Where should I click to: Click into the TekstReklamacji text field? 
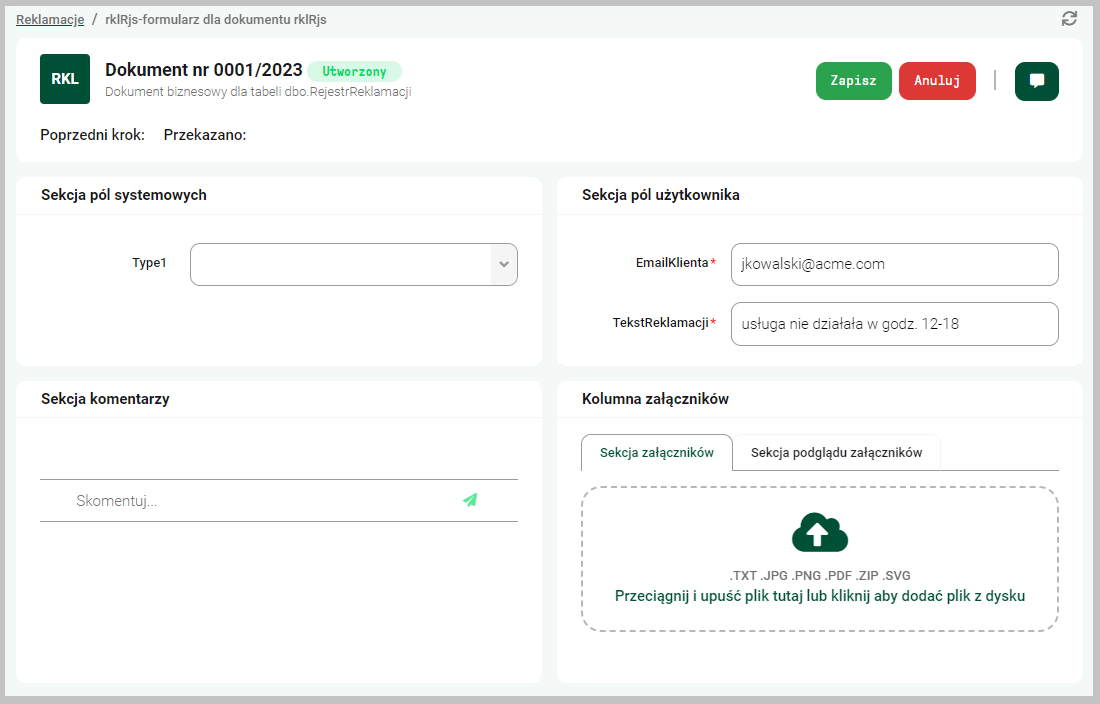tap(894, 323)
